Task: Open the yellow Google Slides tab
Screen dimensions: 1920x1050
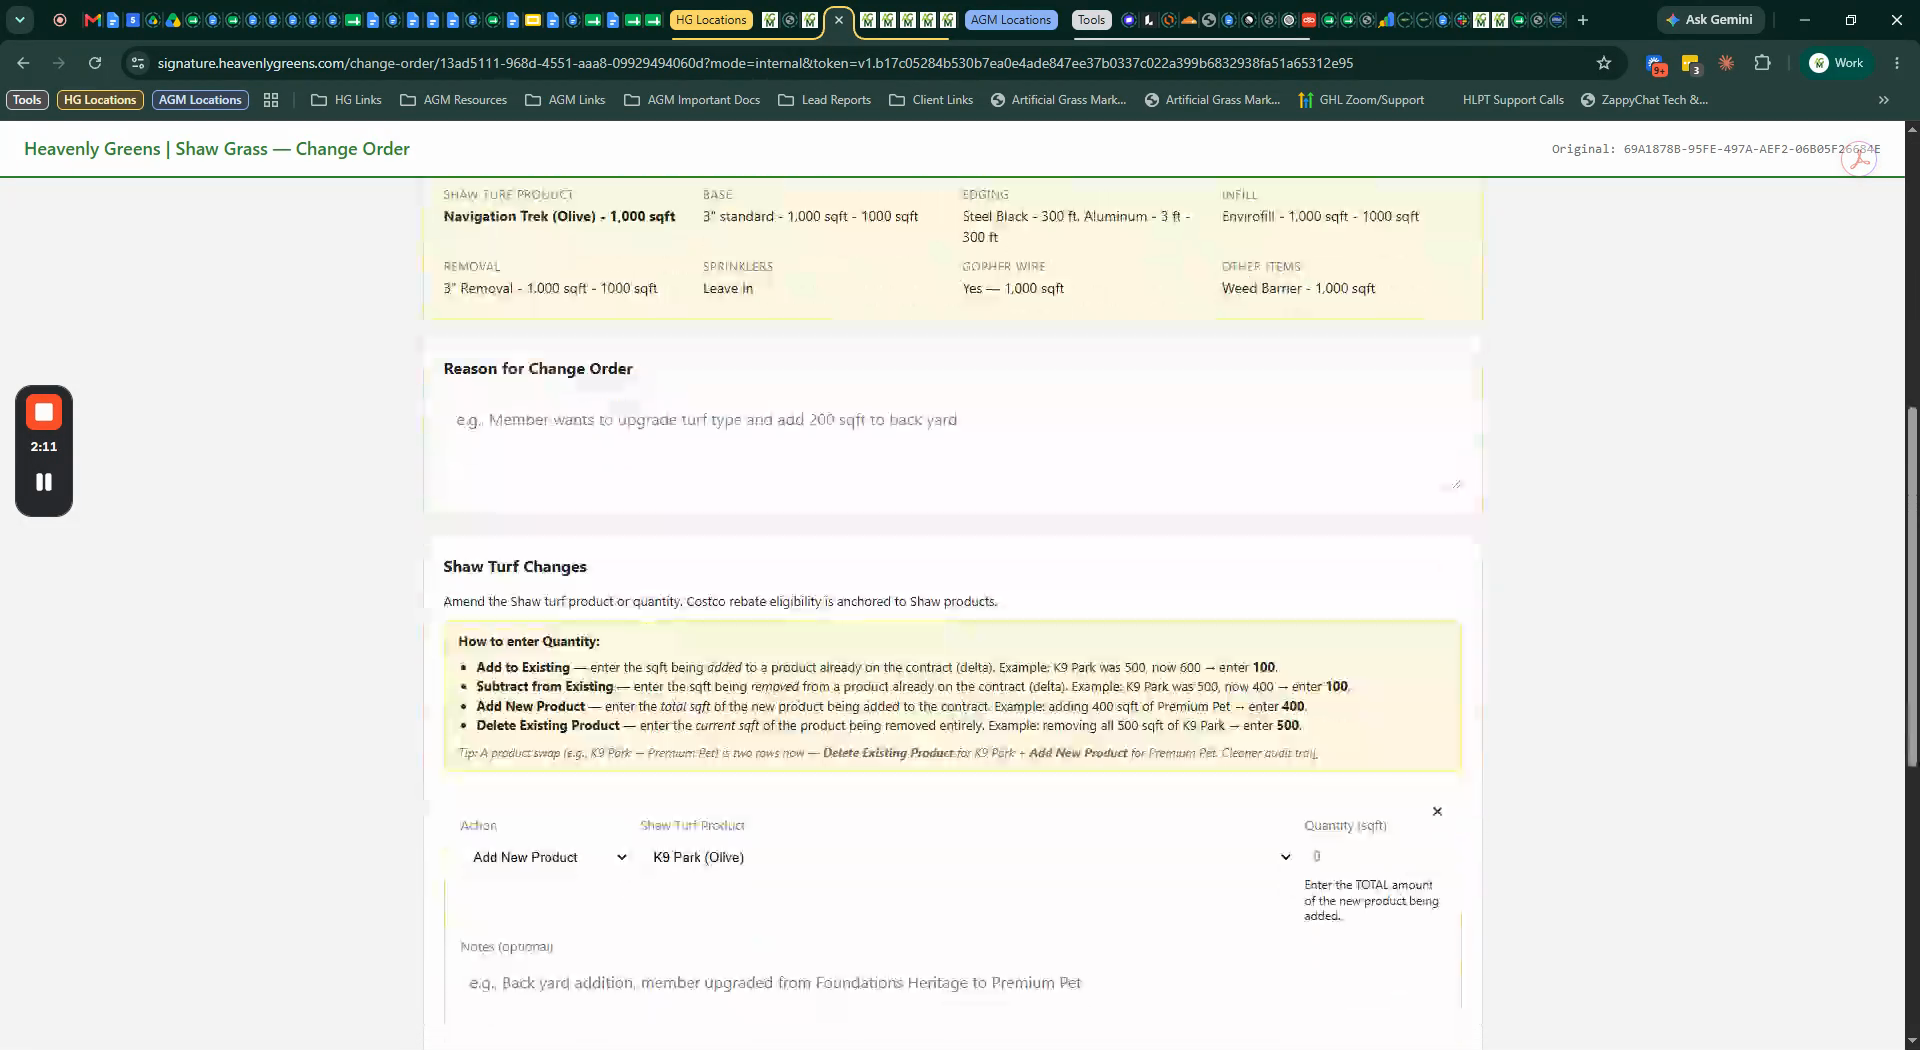Action: [x=533, y=20]
